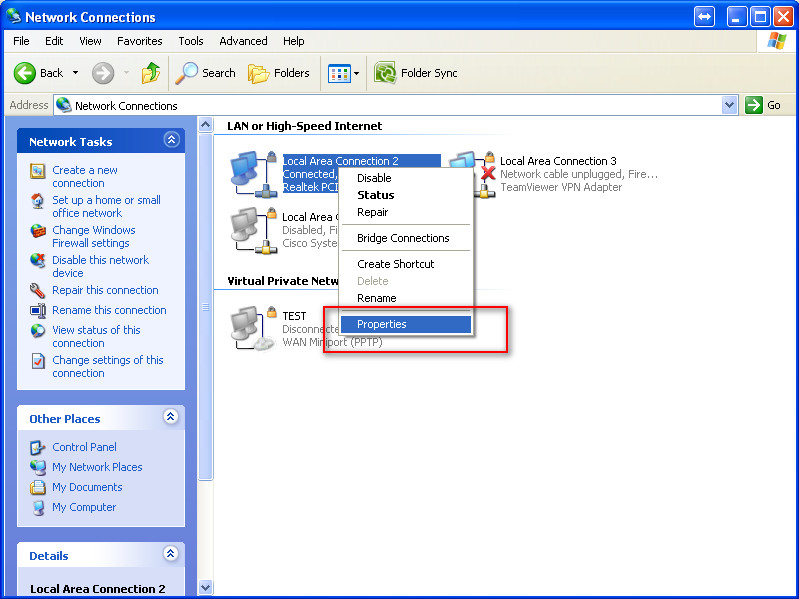Viewport: 799px width, 599px height.
Task: Collapse the Other Places panel
Action: (171, 417)
